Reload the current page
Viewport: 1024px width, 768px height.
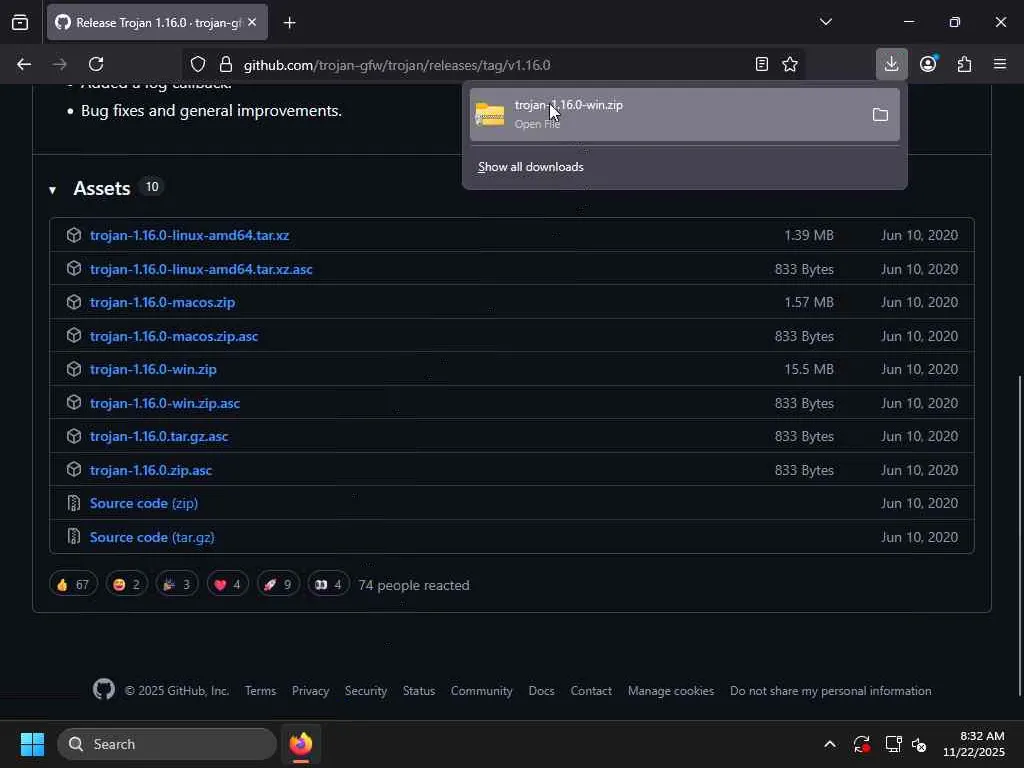point(96,64)
